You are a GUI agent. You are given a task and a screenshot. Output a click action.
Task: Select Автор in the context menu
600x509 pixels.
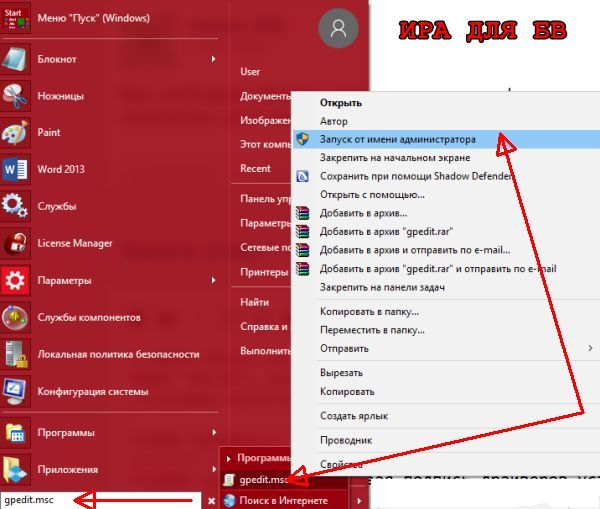334,121
